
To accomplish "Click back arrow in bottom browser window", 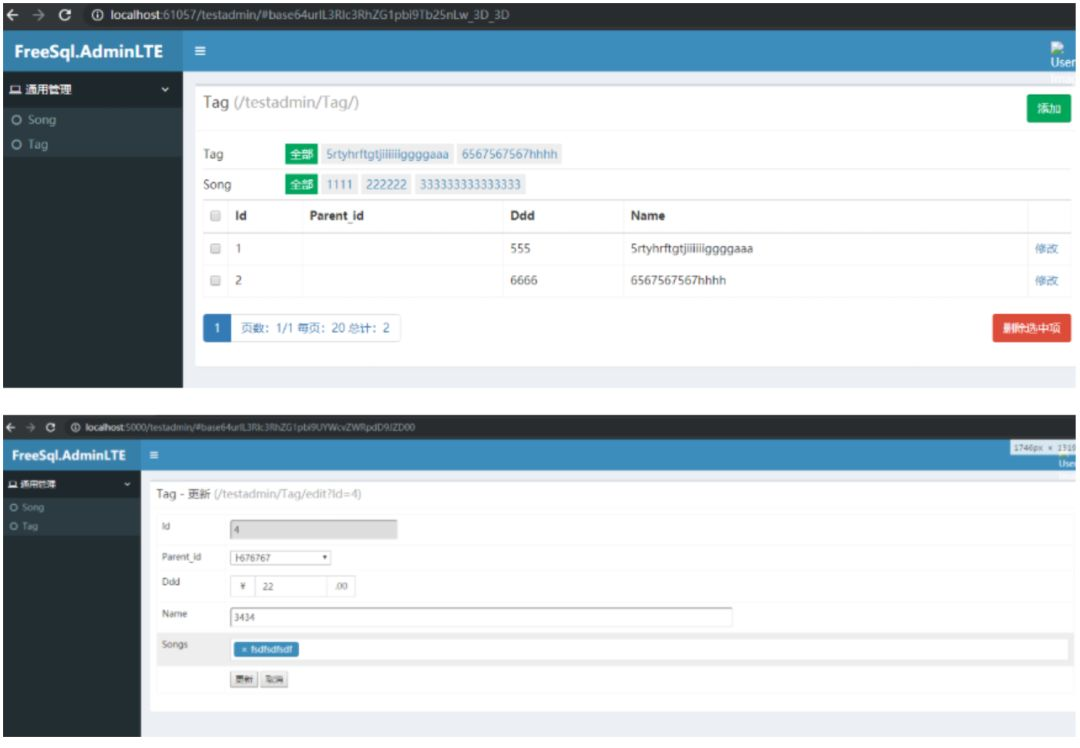I will click(x=10, y=427).
